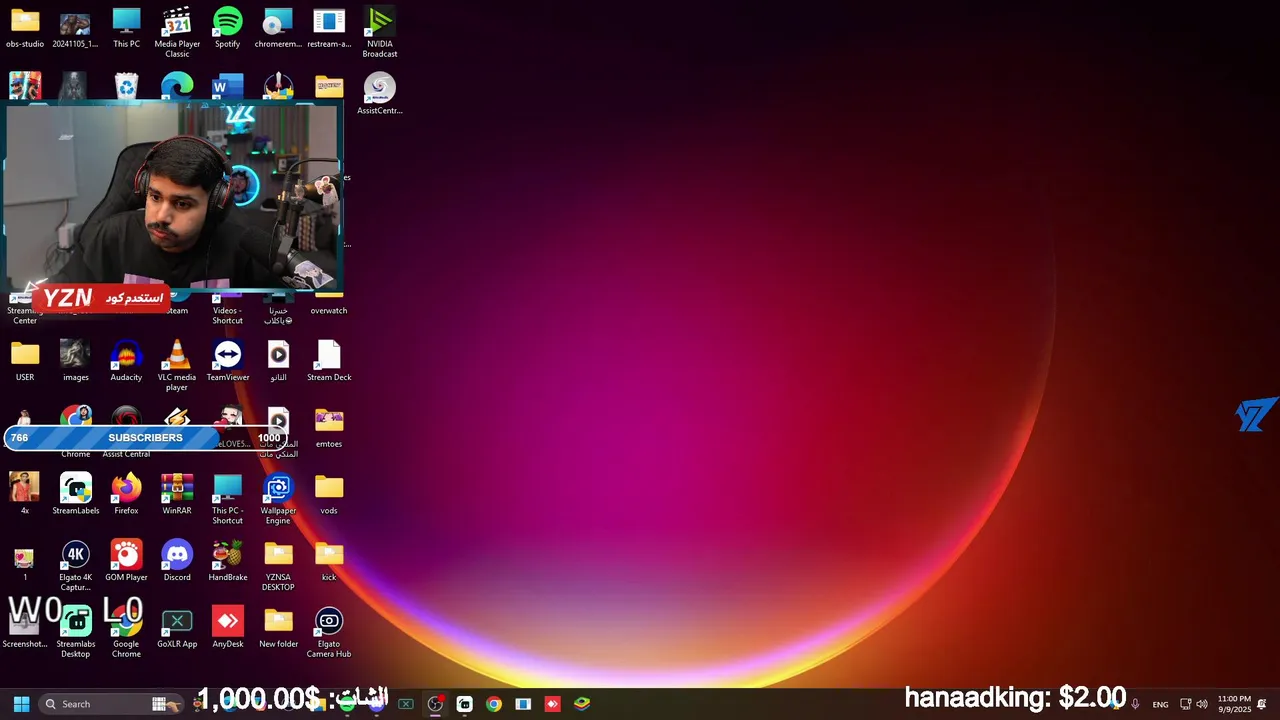Launch StreamLabels from the desktop

[x=75, y=494]
